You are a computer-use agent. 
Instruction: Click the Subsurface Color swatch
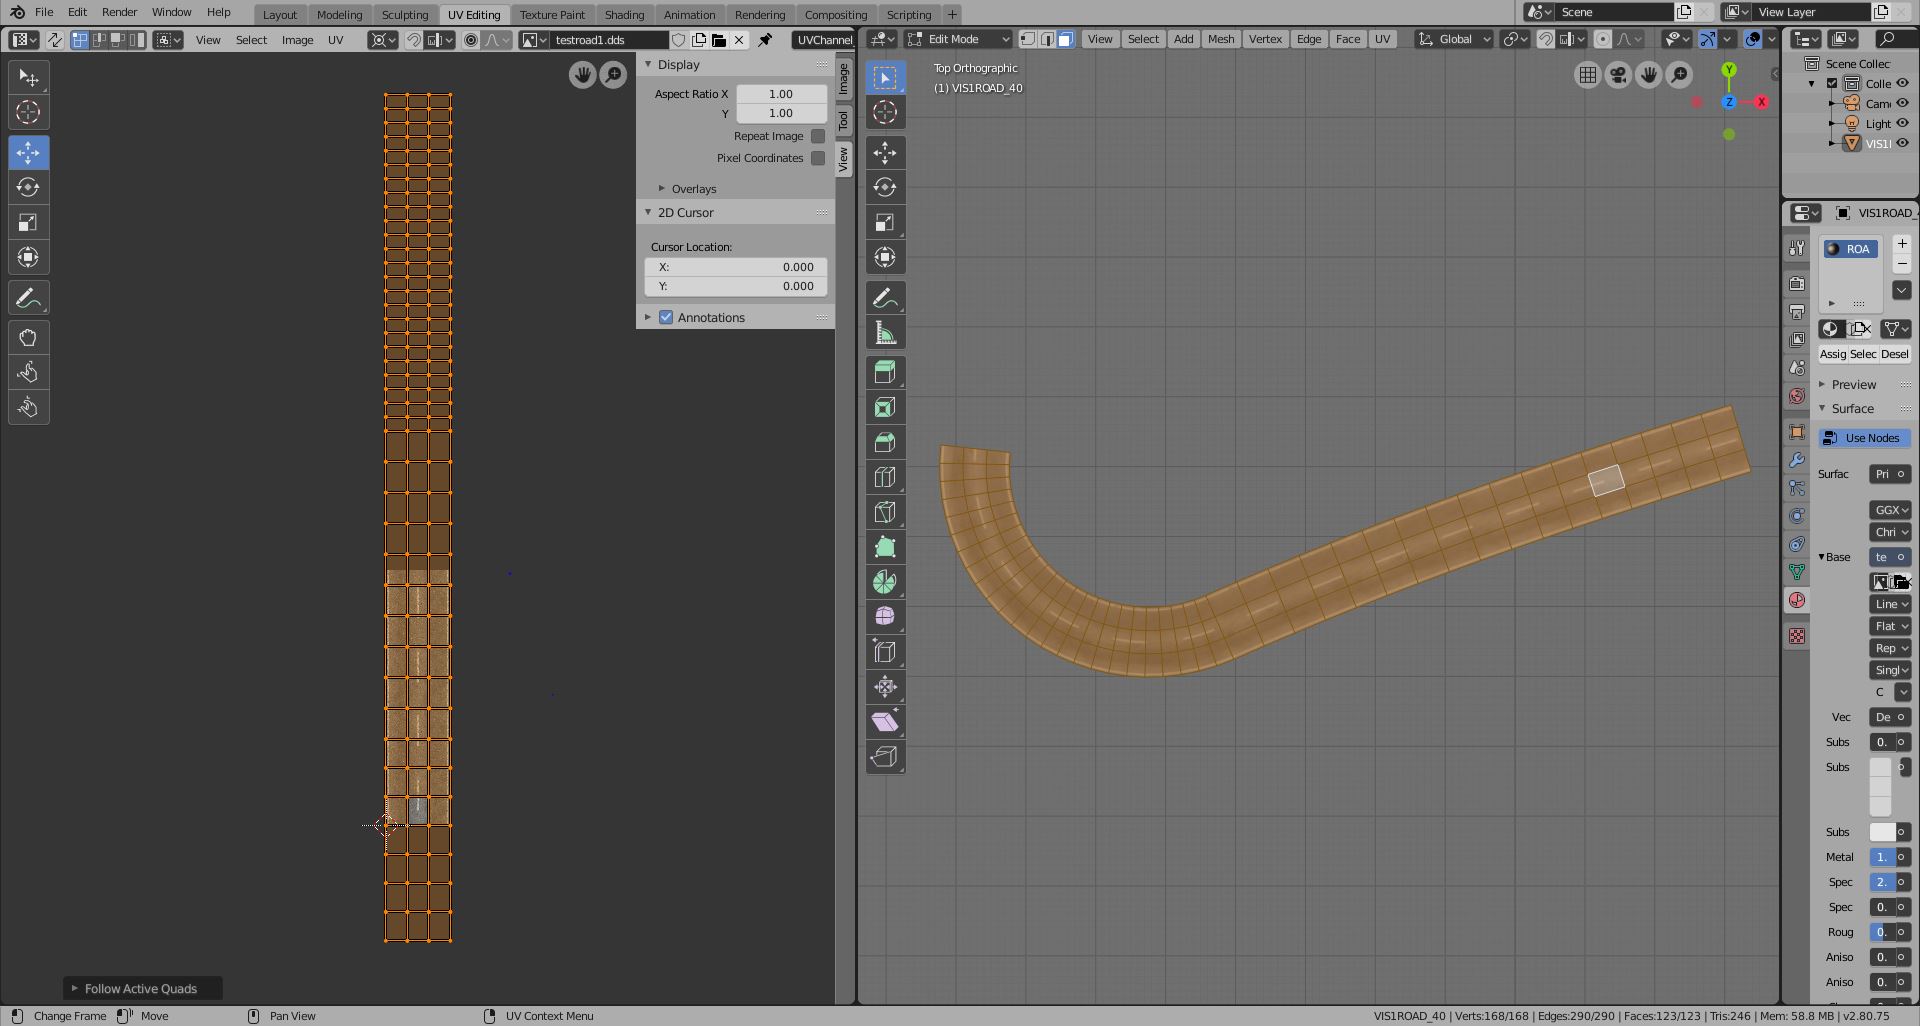pos(1882,832)
